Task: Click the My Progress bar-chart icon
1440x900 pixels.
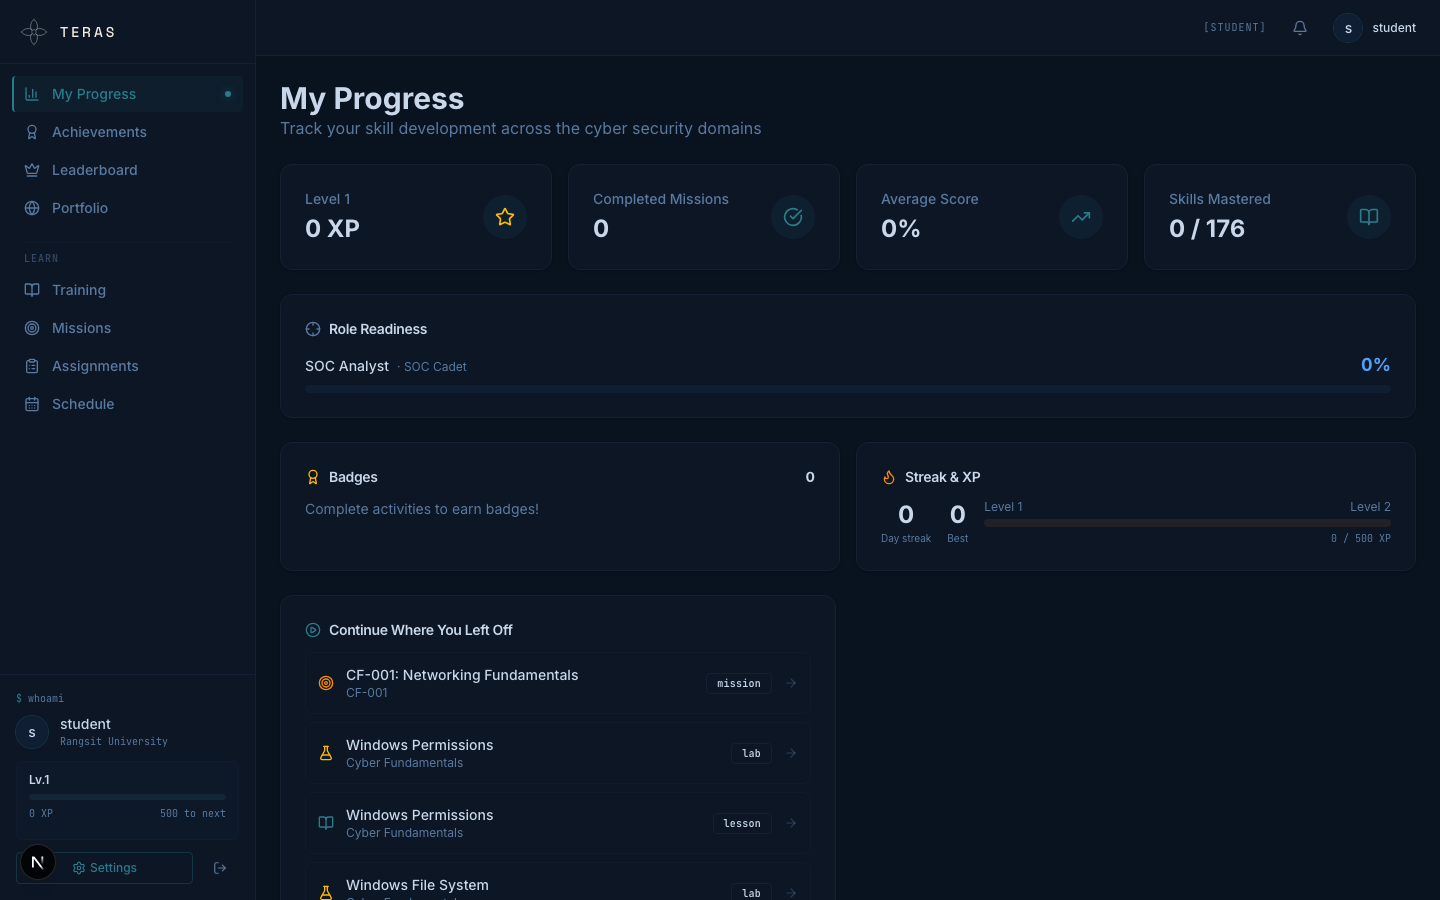Action: point(32,94)
